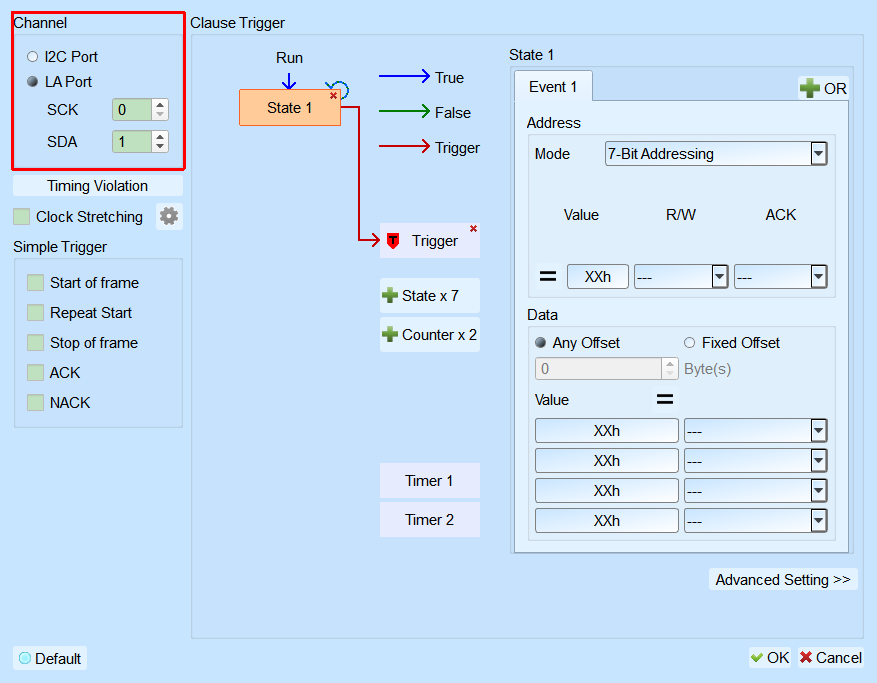877x683 pixels.
Task: Select the I2C Port radio button
Action: [x=32, y=56]
